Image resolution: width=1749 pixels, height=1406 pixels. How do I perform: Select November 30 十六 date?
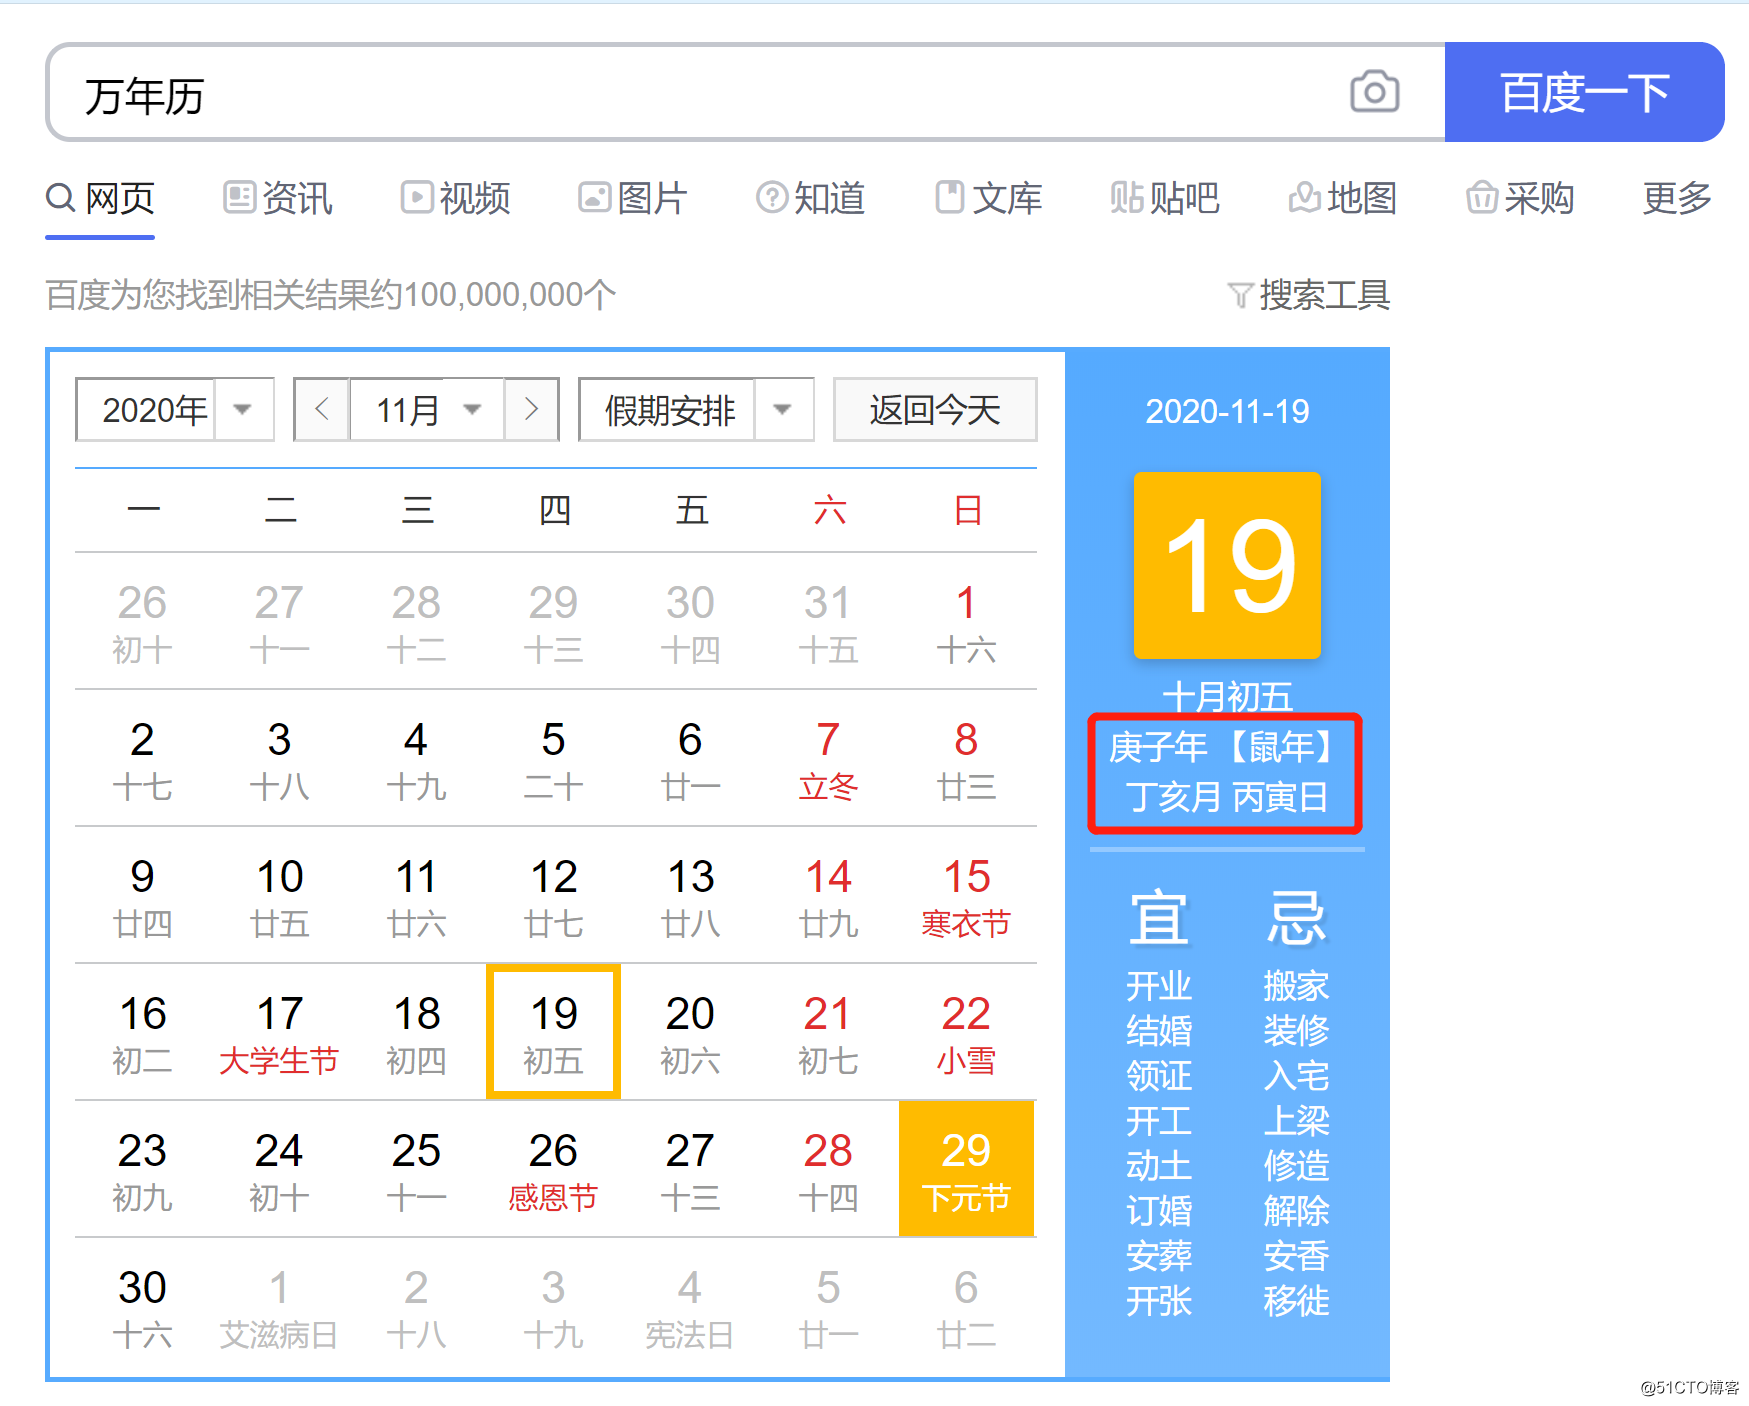(x=142, y=1307)
